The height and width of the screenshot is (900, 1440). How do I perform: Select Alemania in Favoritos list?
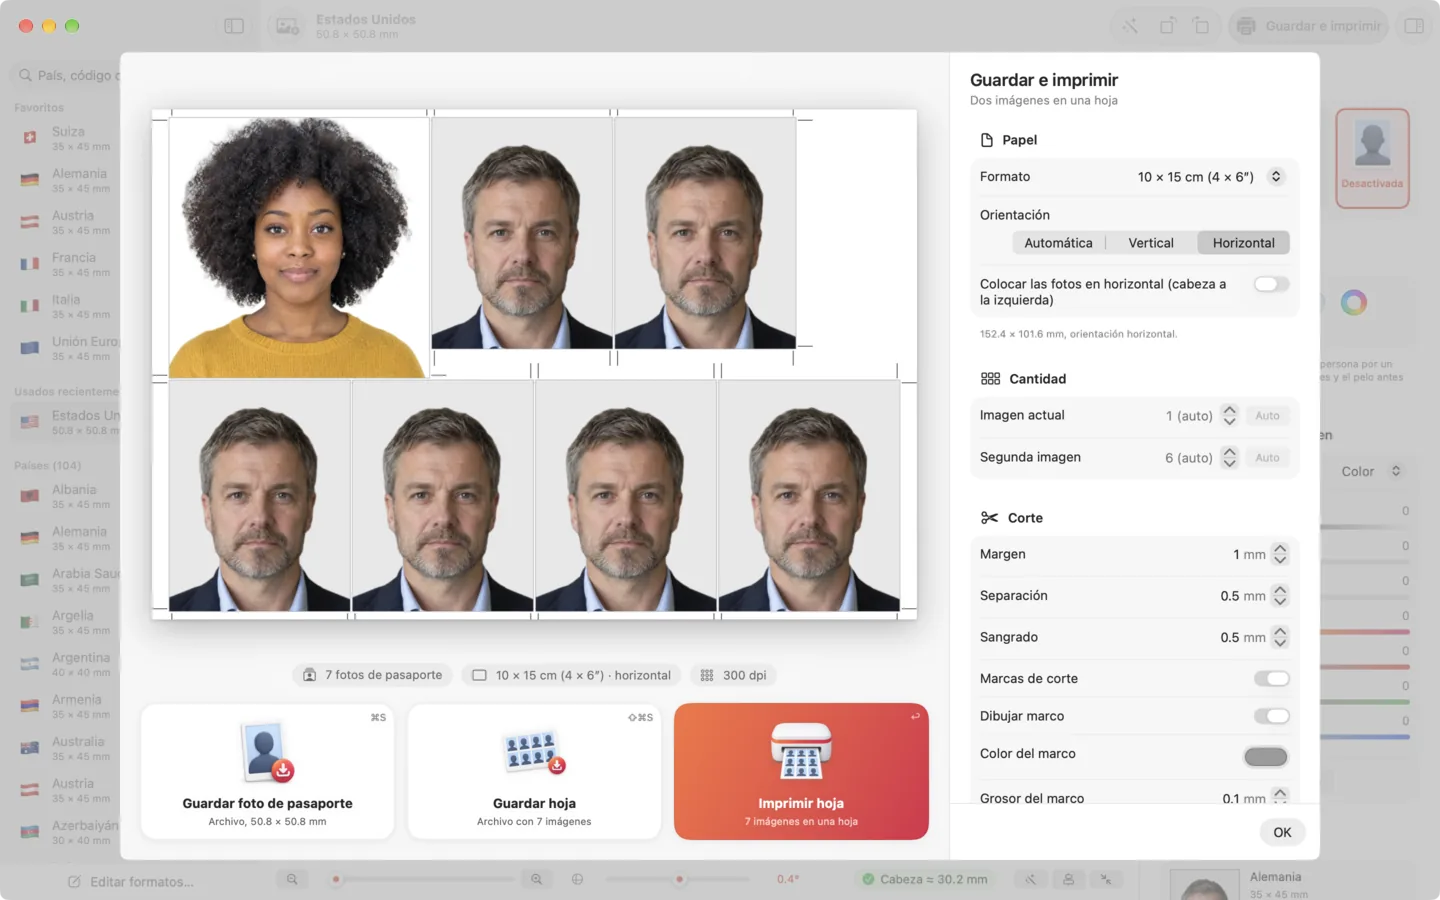coord(66,180)
